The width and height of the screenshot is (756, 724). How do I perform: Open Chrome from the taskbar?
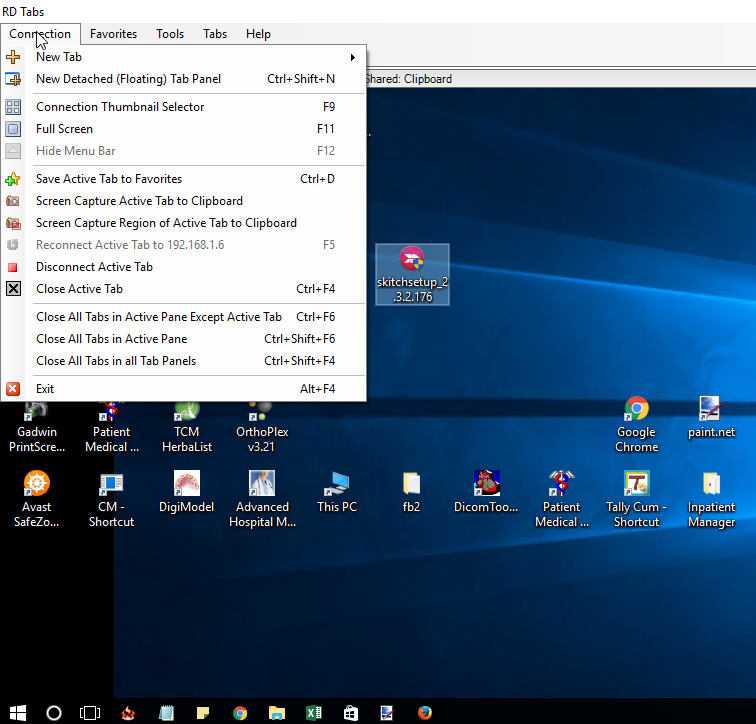[240, 713]
